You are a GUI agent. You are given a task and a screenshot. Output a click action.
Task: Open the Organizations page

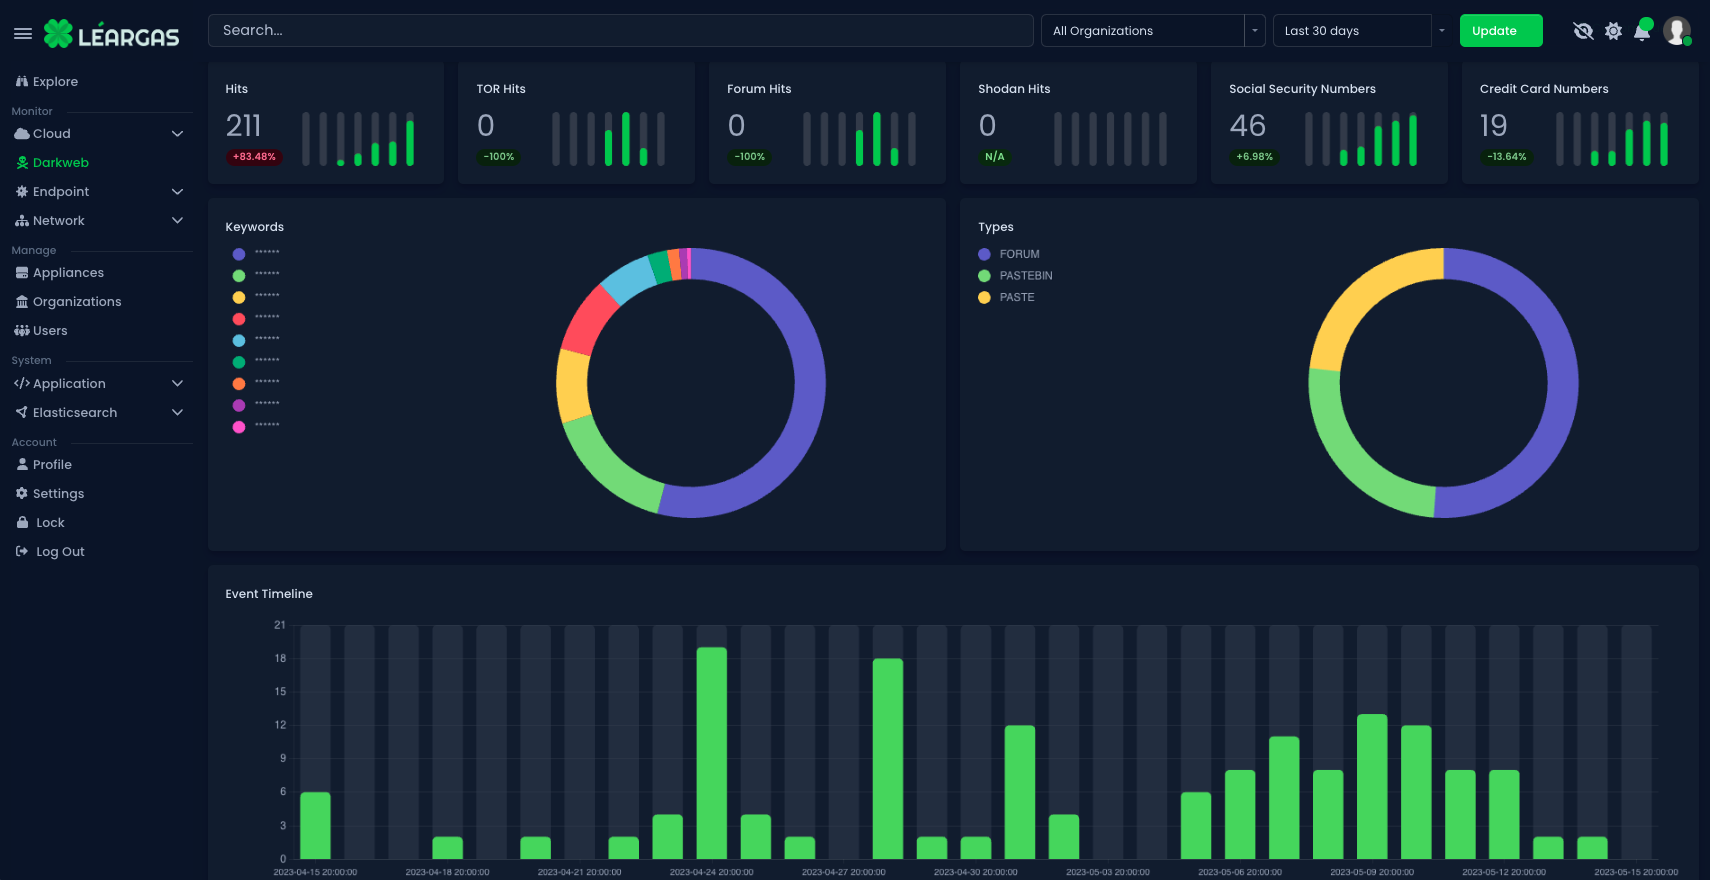click(77, 302)
